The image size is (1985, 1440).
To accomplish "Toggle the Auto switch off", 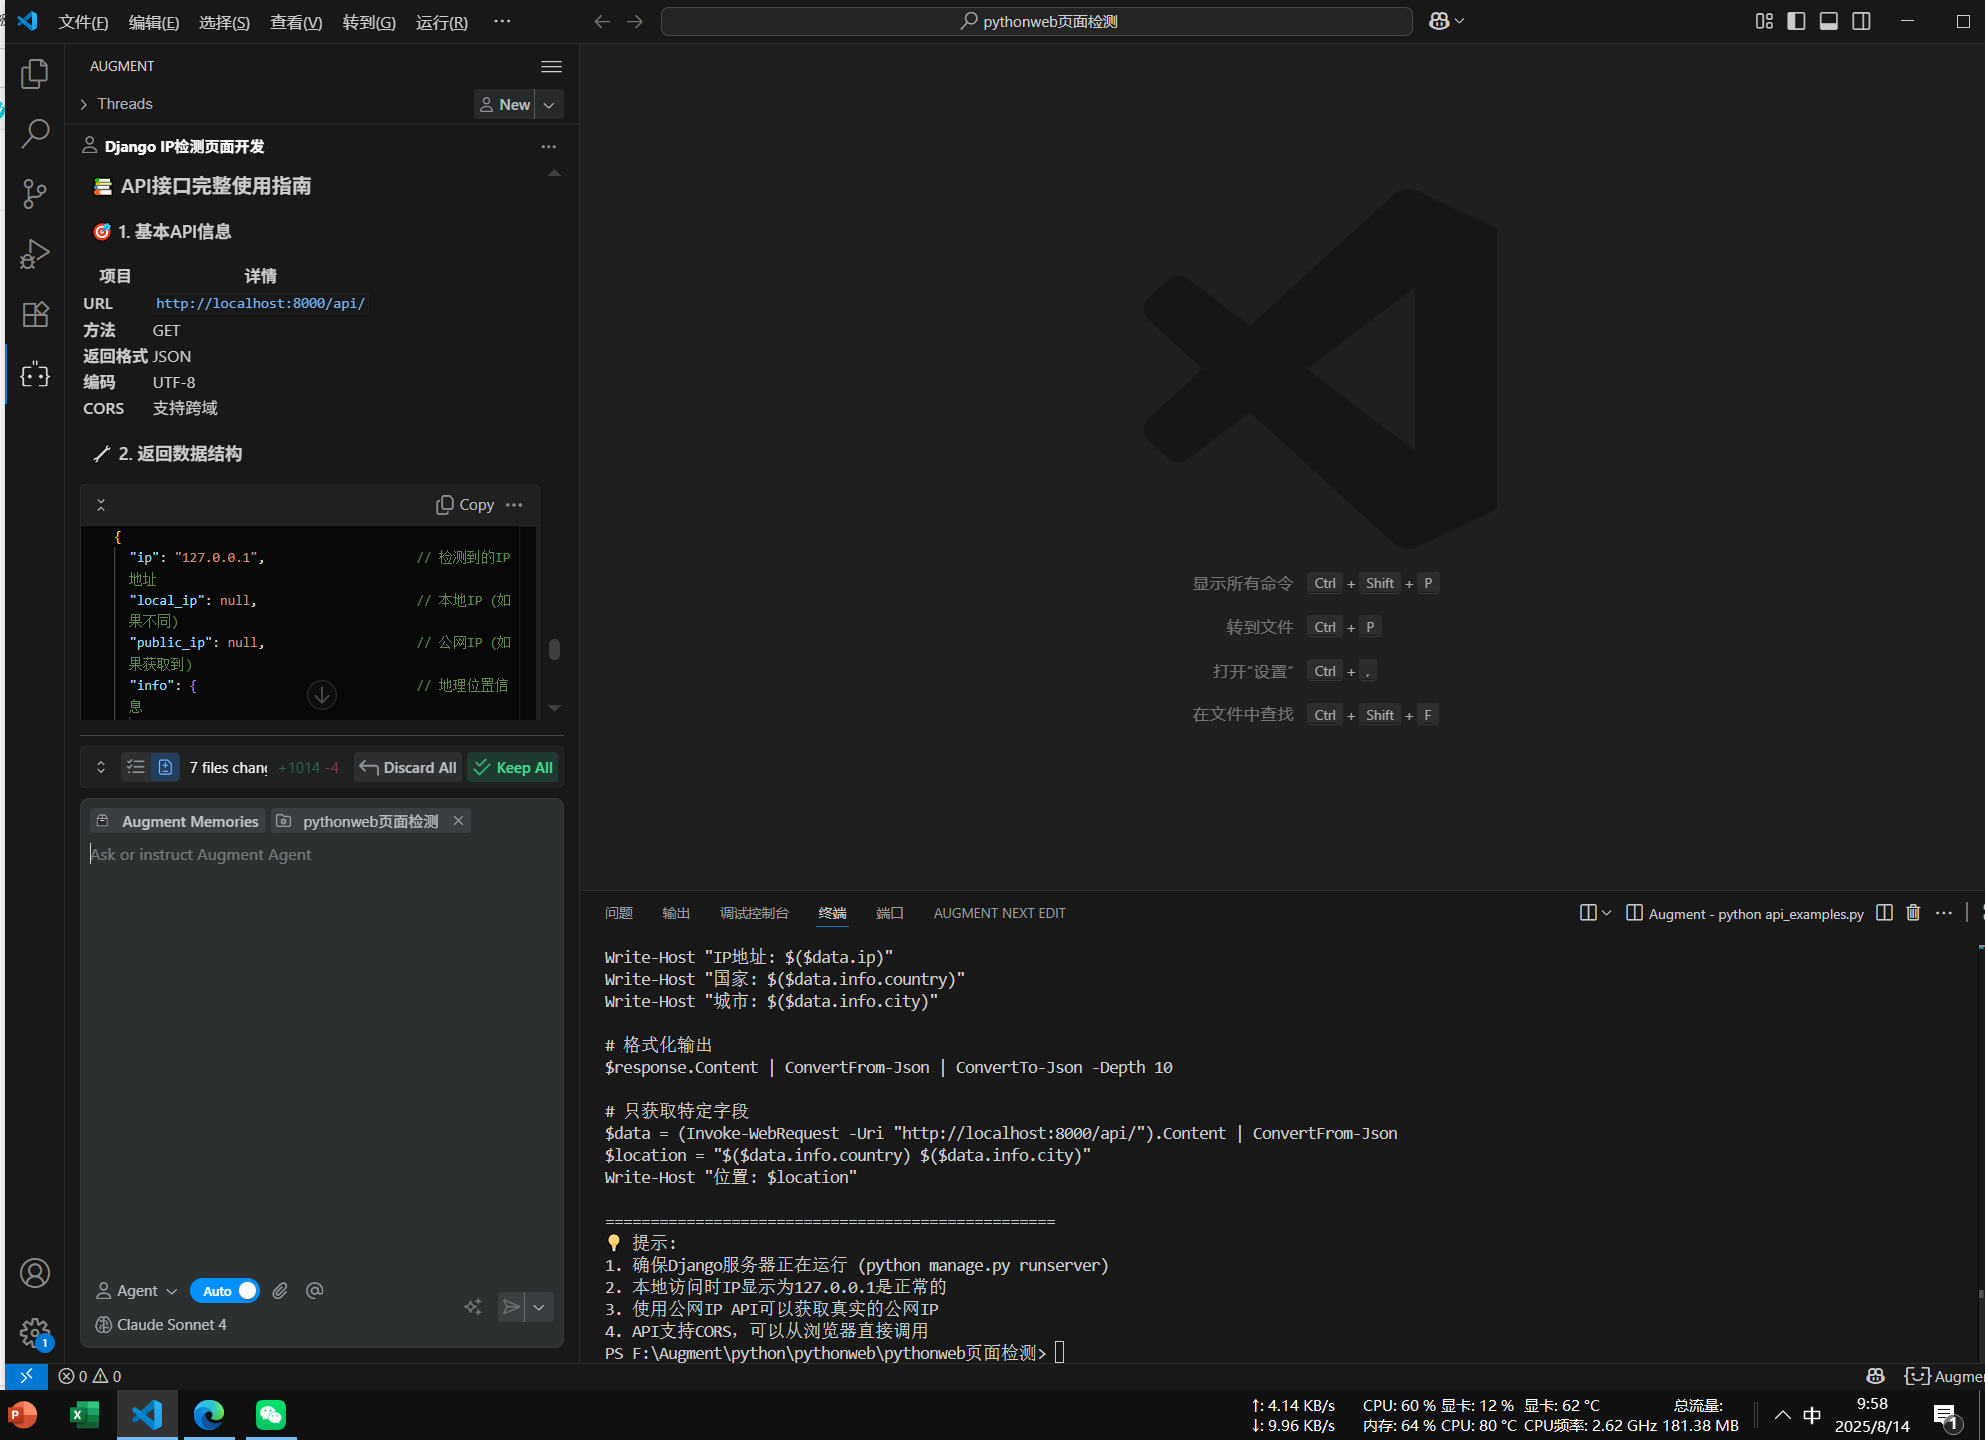I will pyautogui.click(x=225, y=1290).
